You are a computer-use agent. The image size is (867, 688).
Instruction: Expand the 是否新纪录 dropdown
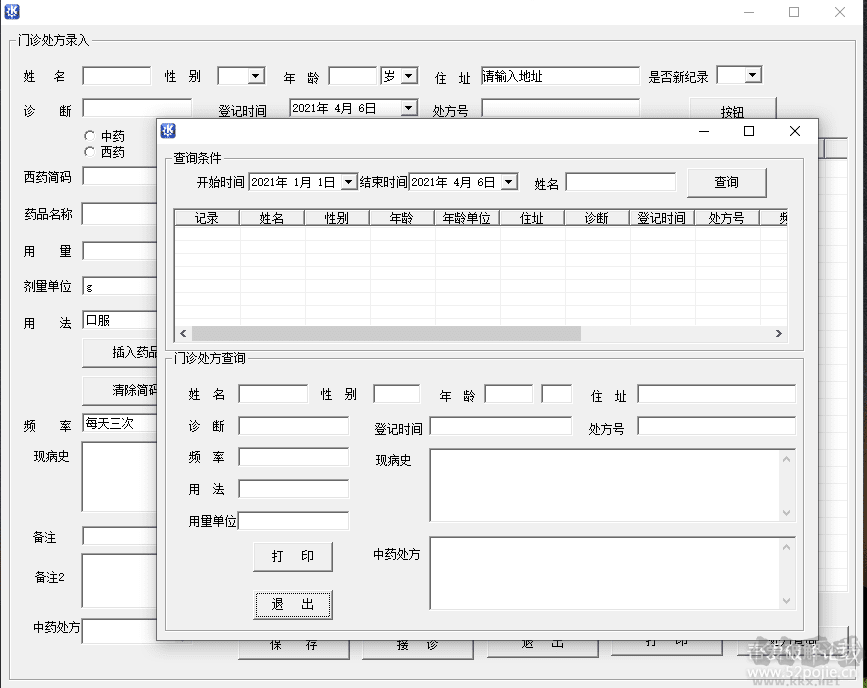point(752,76)
